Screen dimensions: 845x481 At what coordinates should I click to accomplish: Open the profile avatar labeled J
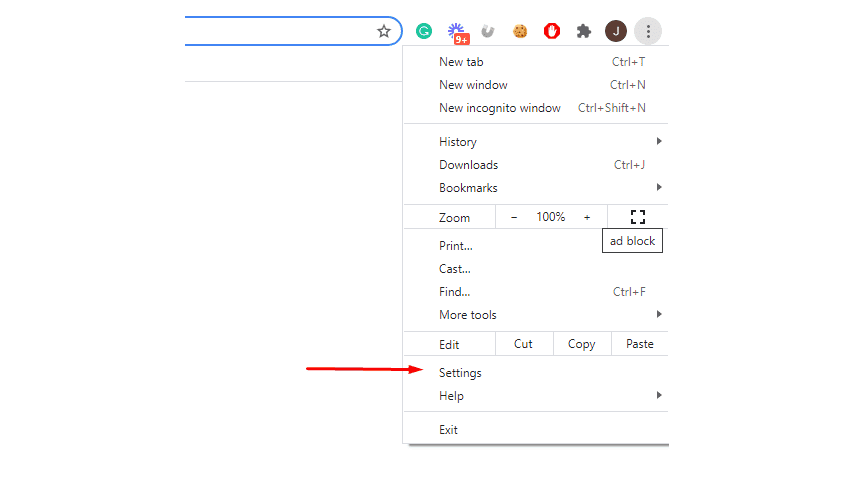pos(615,31)
